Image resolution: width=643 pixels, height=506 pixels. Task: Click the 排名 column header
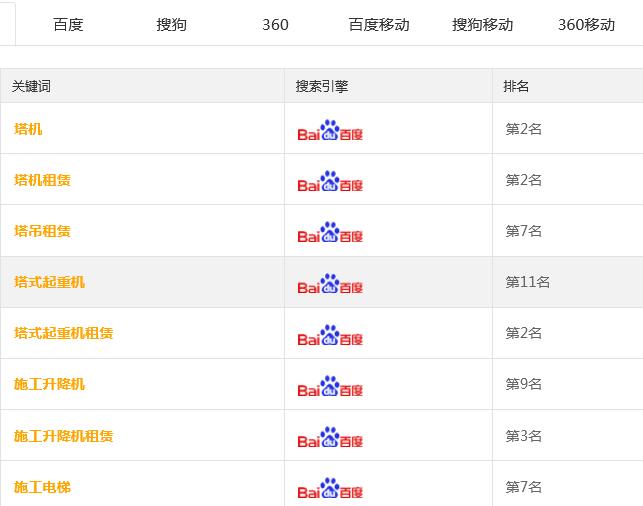click(516, 86)
